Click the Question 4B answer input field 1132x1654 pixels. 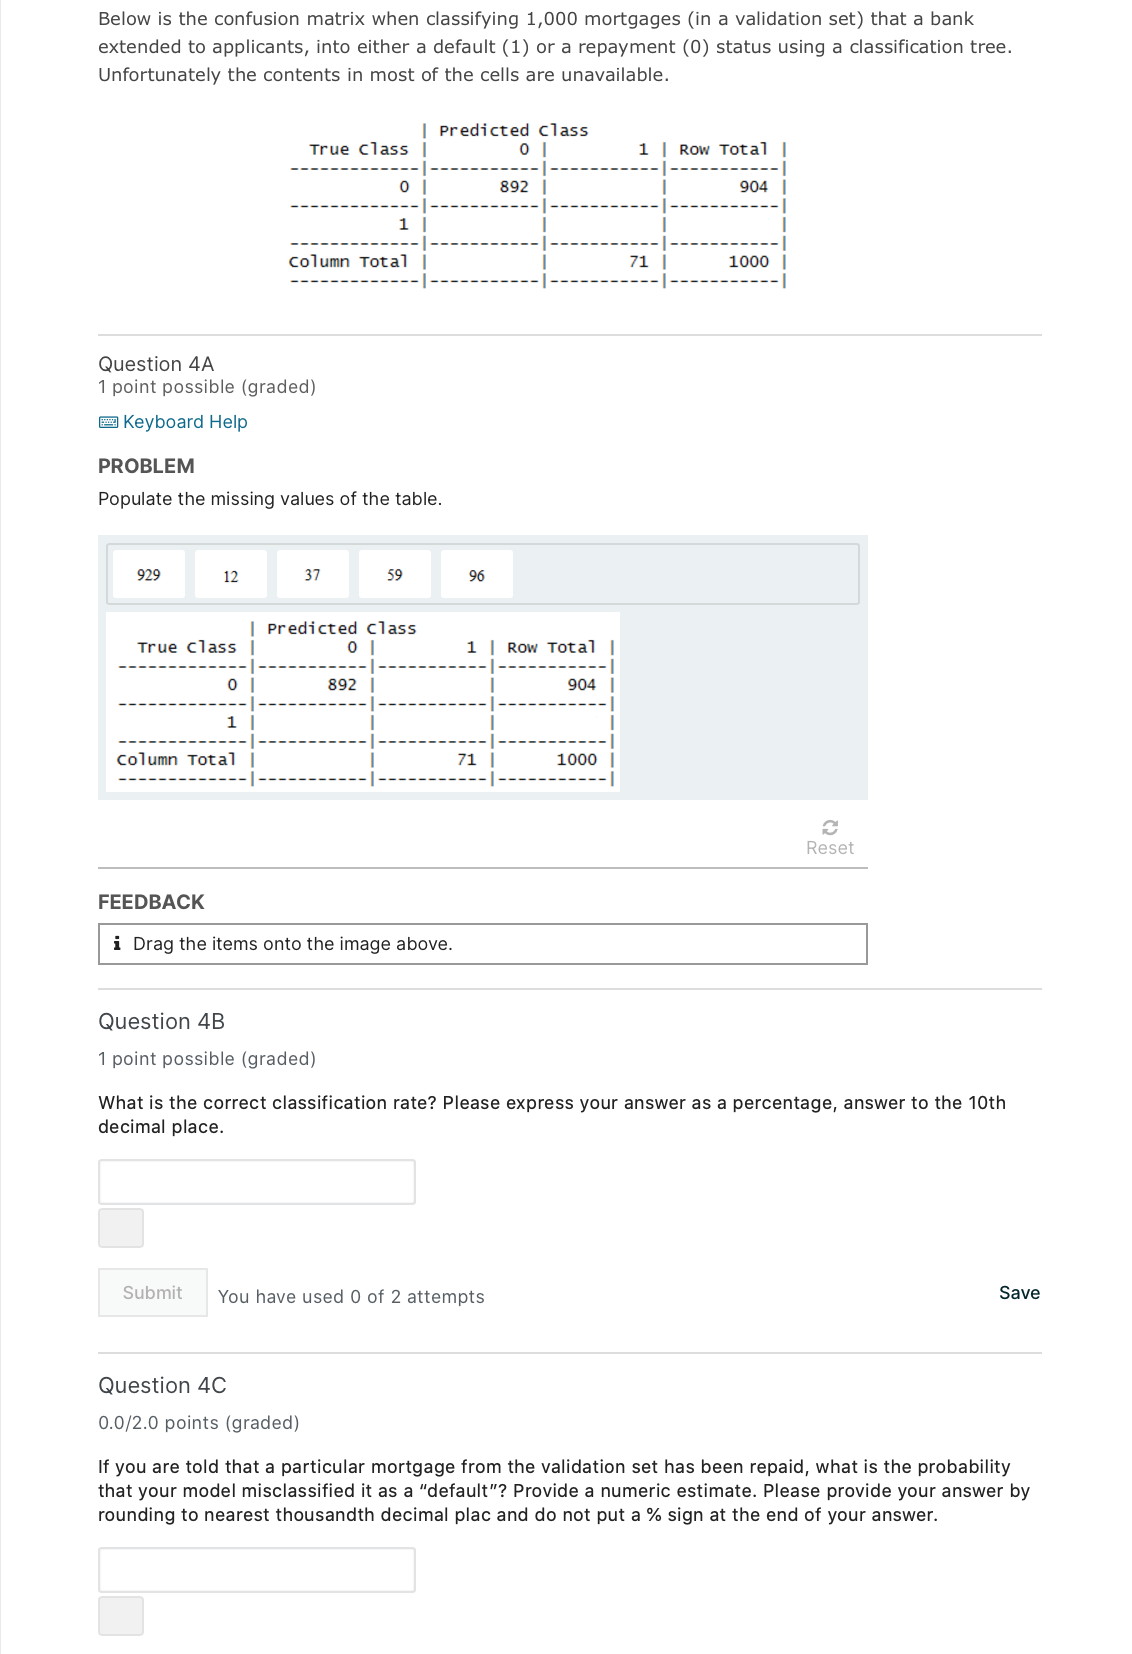pos(256,1180)
